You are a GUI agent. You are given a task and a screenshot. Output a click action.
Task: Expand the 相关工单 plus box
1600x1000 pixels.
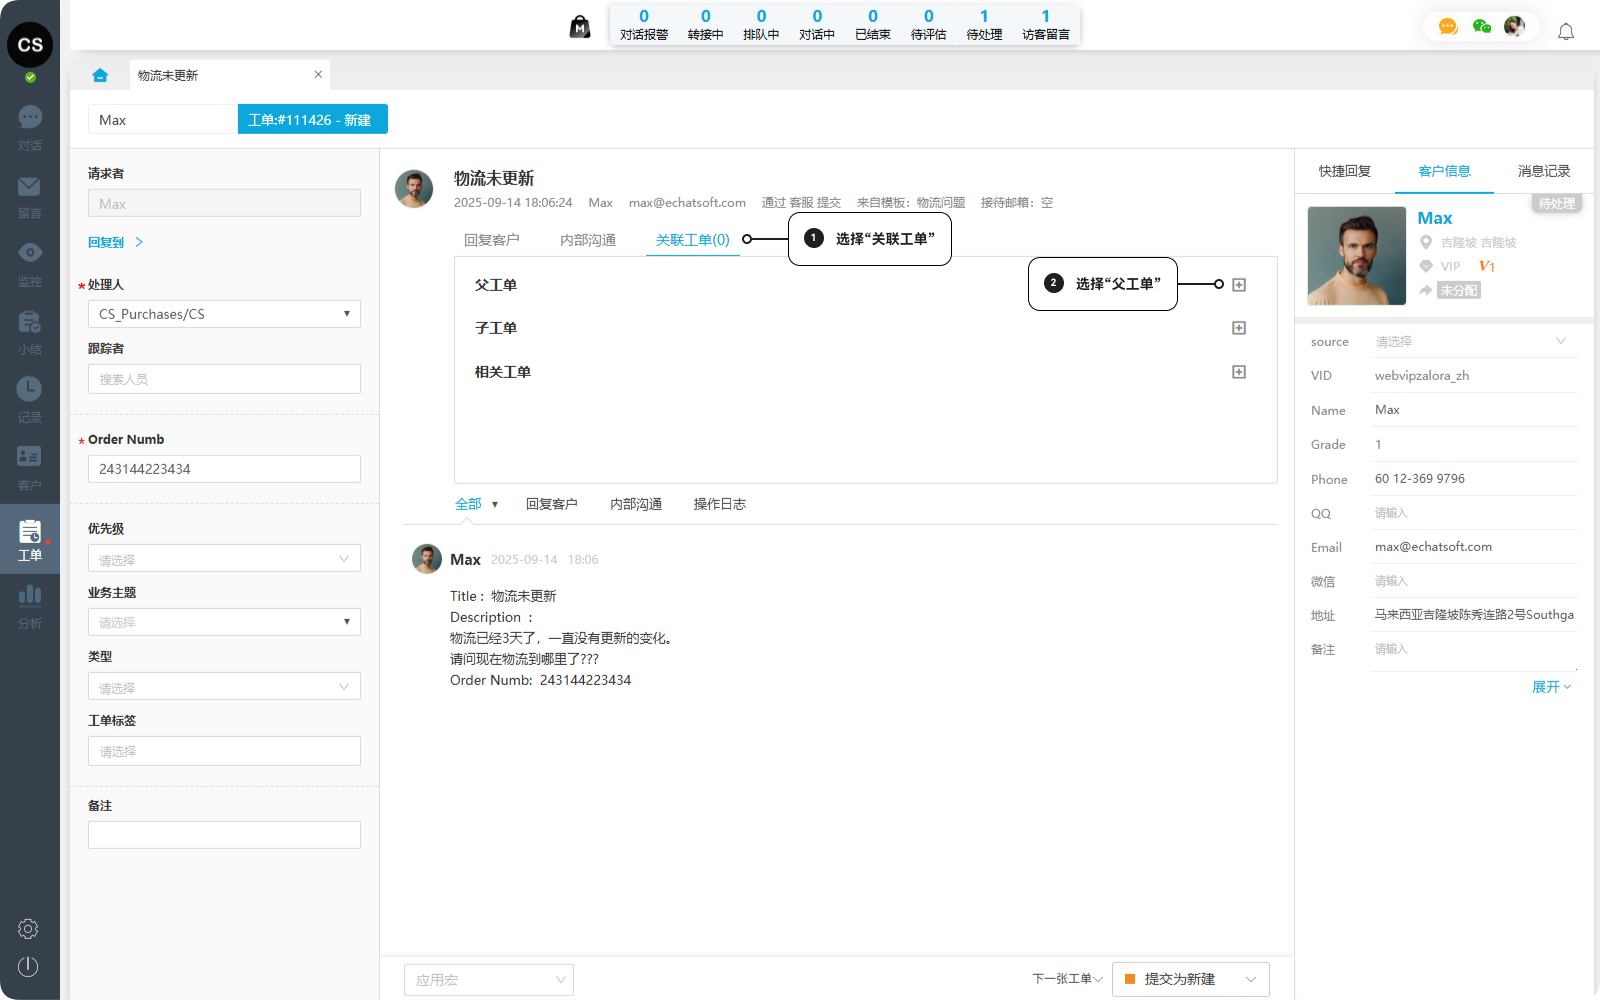[1239, 372]
